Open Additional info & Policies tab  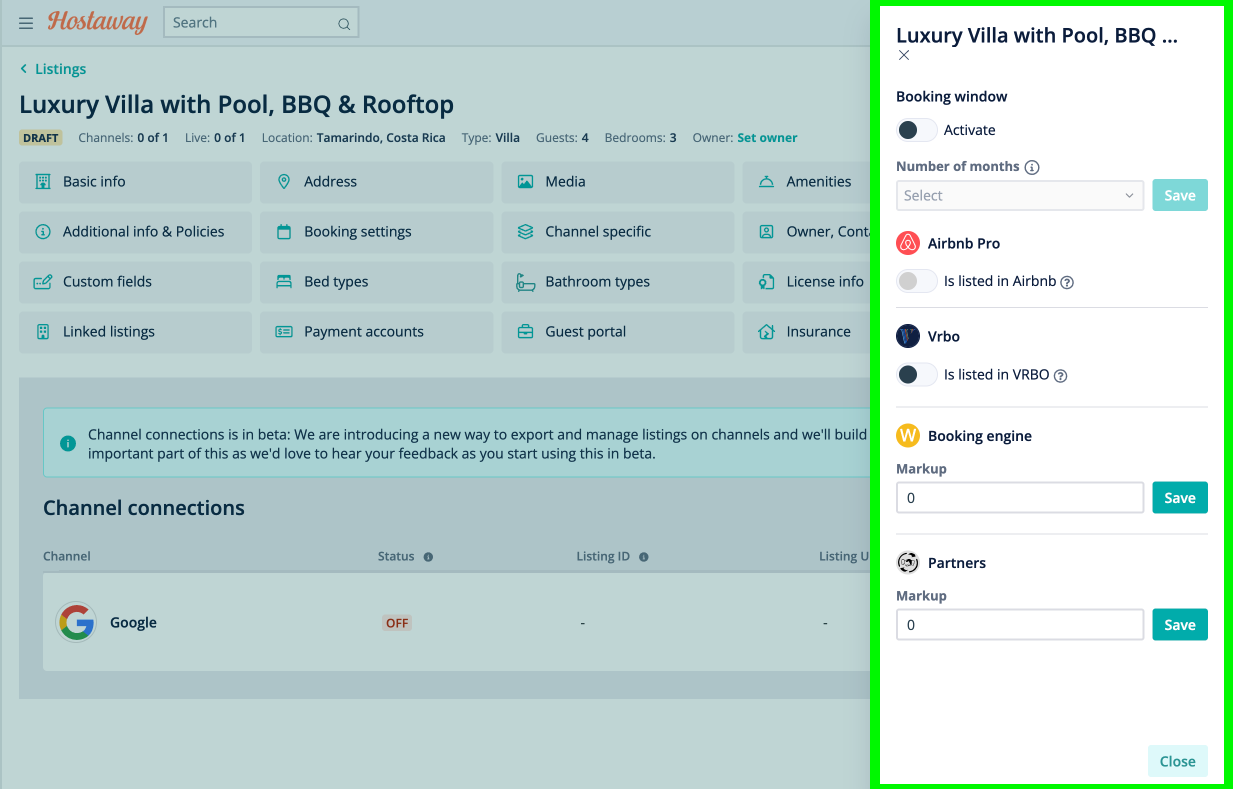[136, 232]
